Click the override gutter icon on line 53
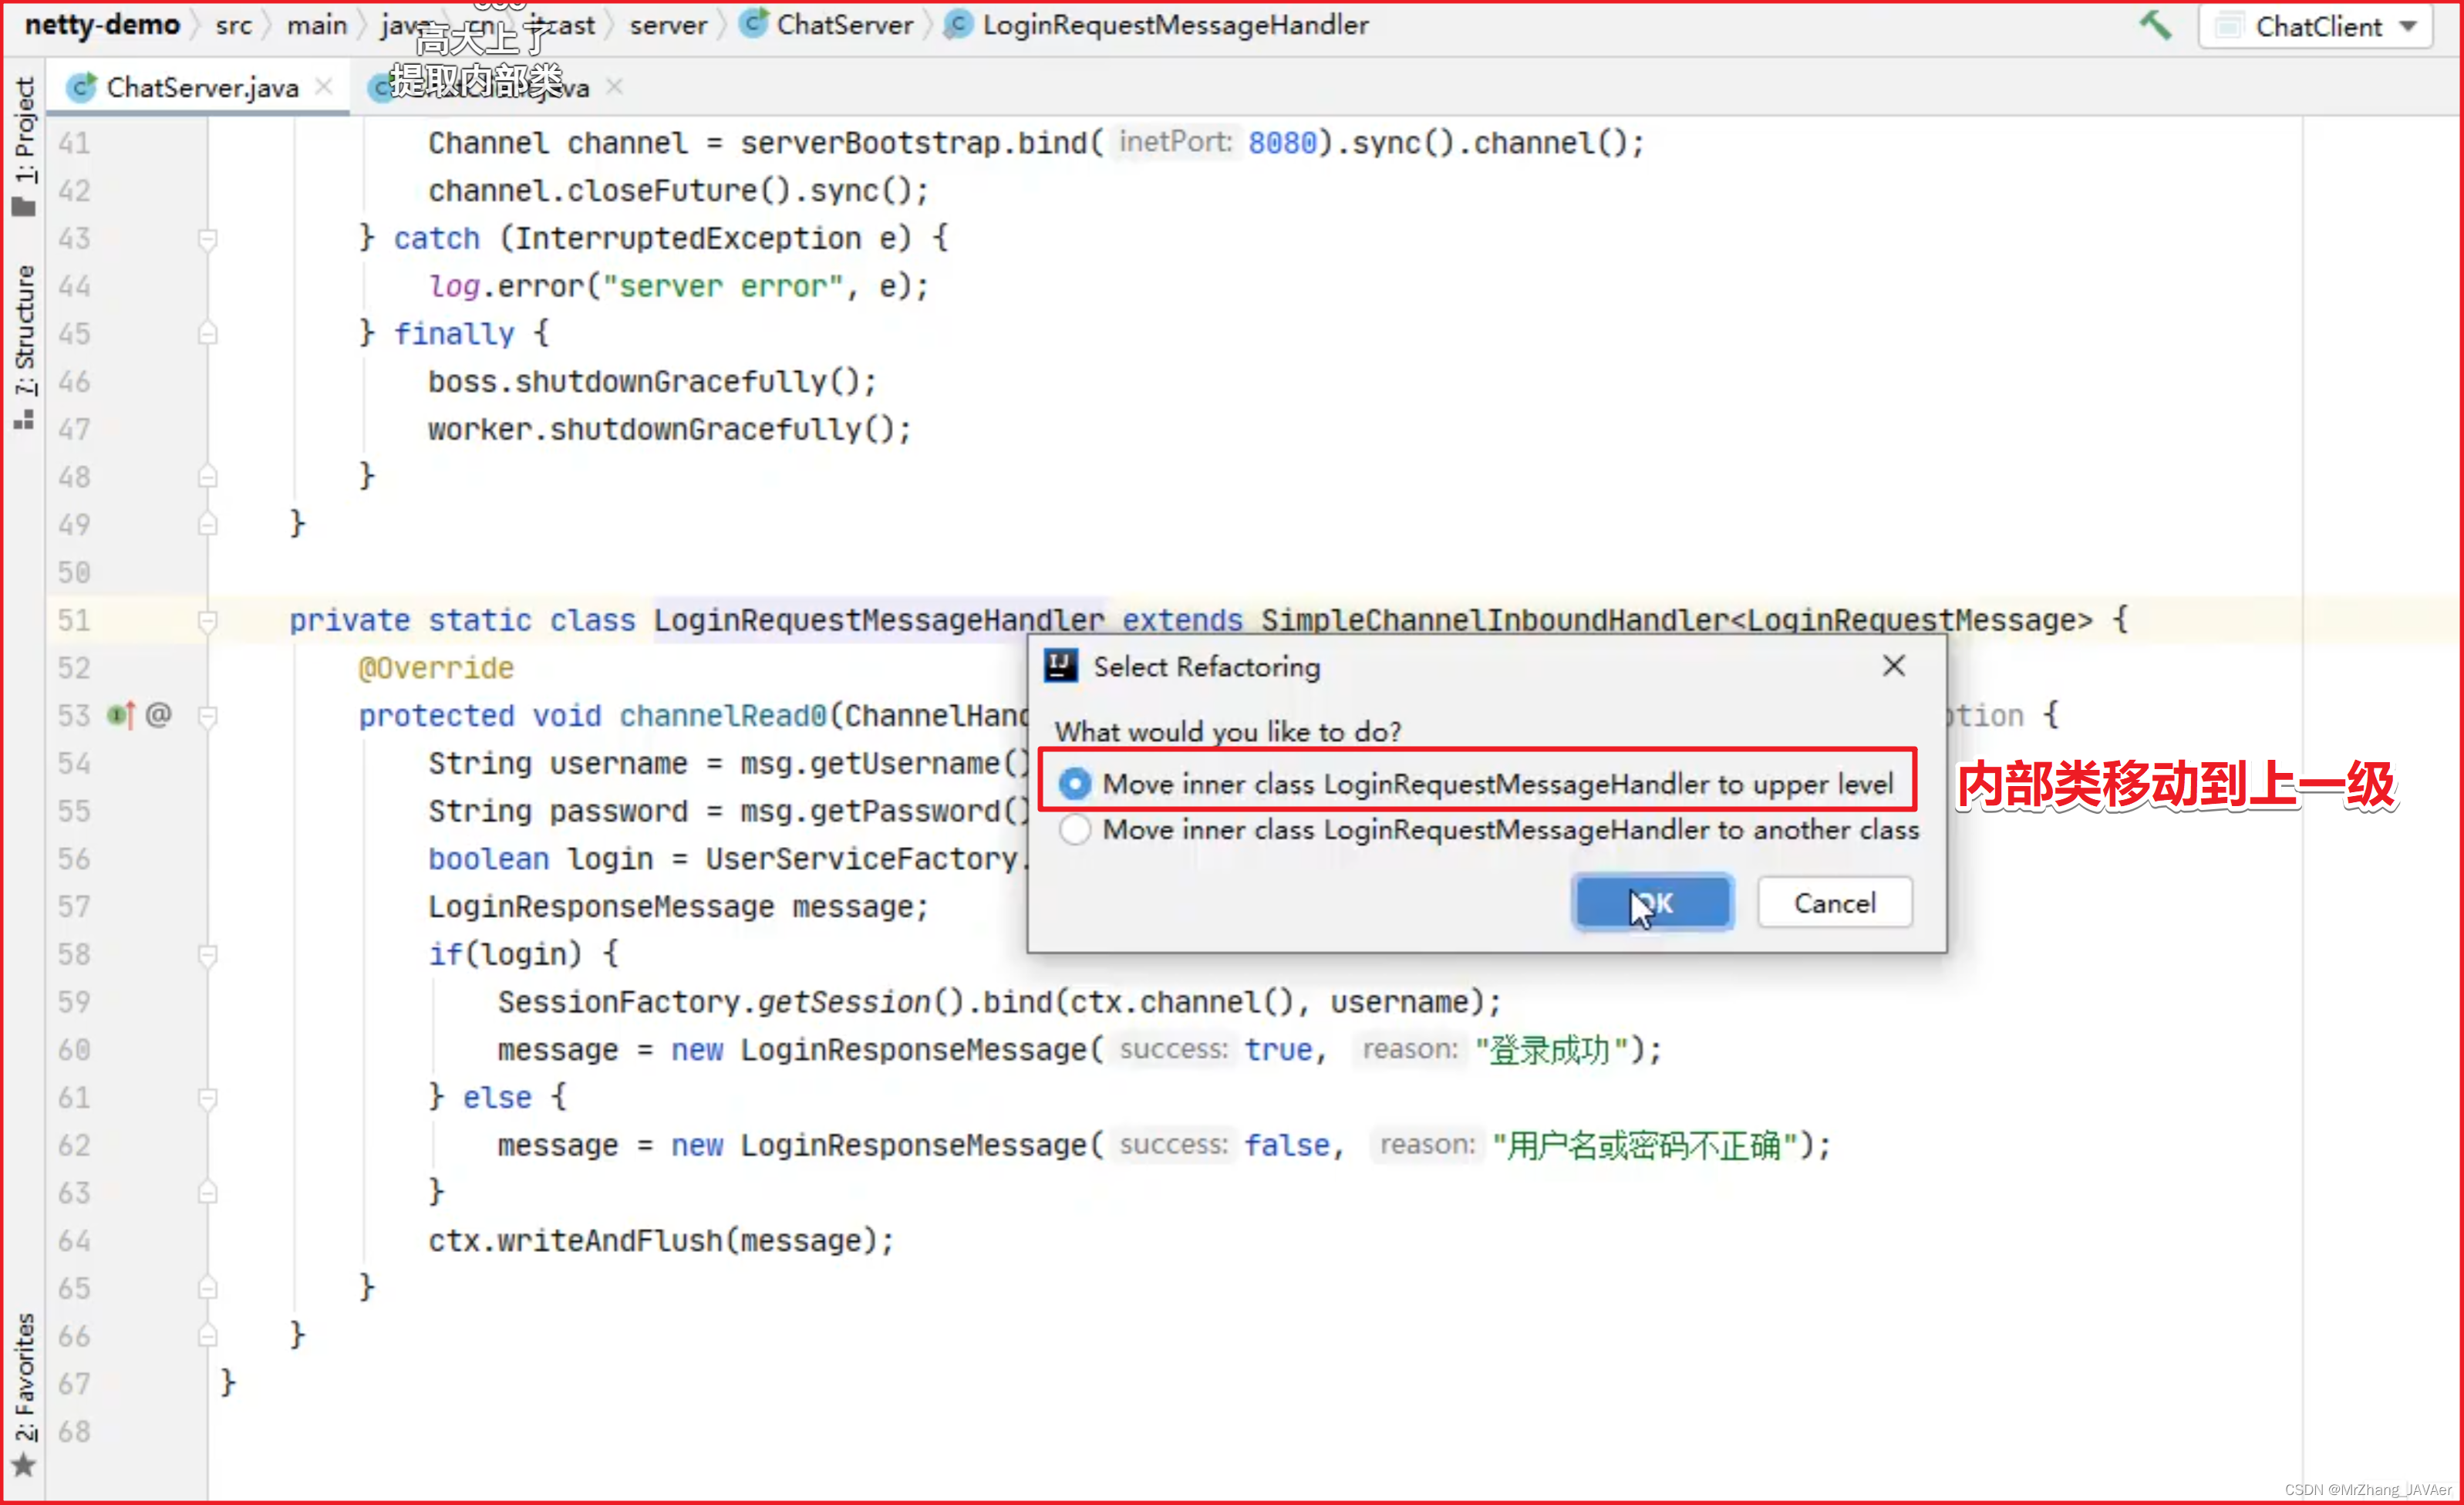The width and height of the screenshot is (2464, 1505). tap(121, 715)
